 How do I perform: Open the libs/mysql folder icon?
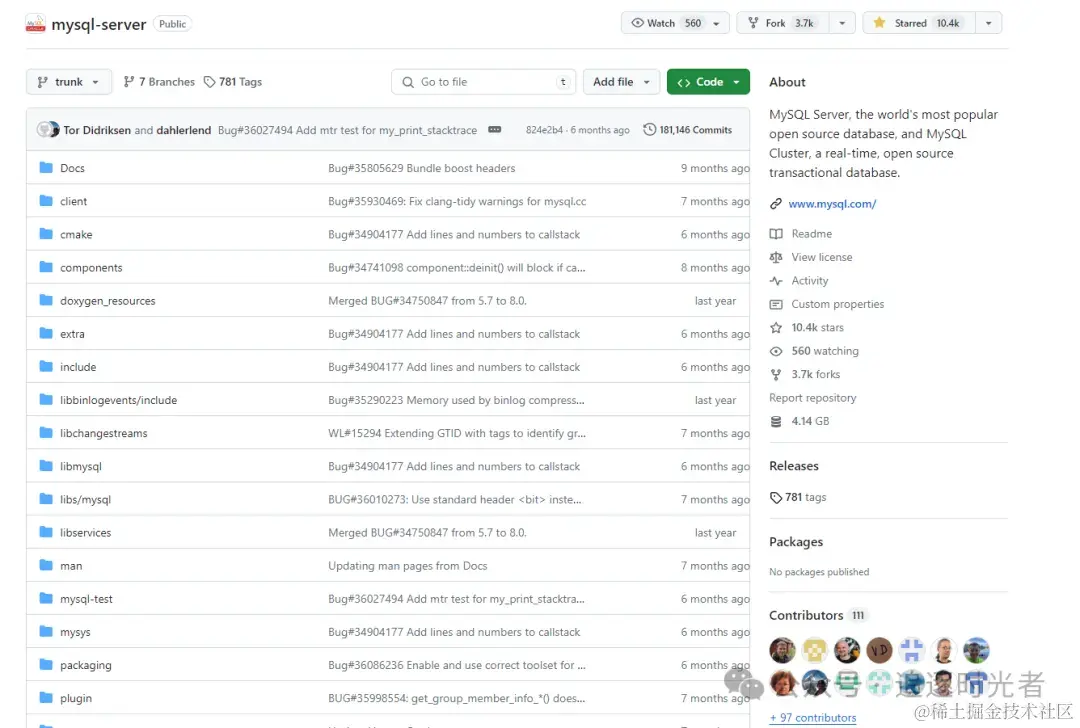point(46,499)
